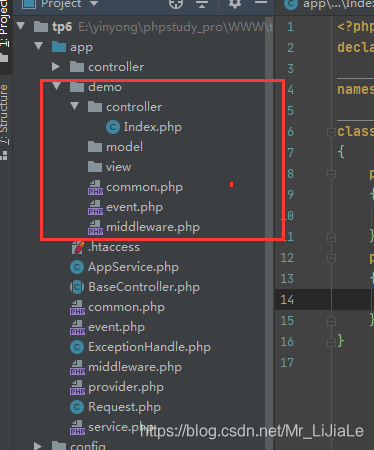This screenshot has width=374, height=450.
Task: Collapse the demo controller folder arrow
Action: click(x=75, y=106)
